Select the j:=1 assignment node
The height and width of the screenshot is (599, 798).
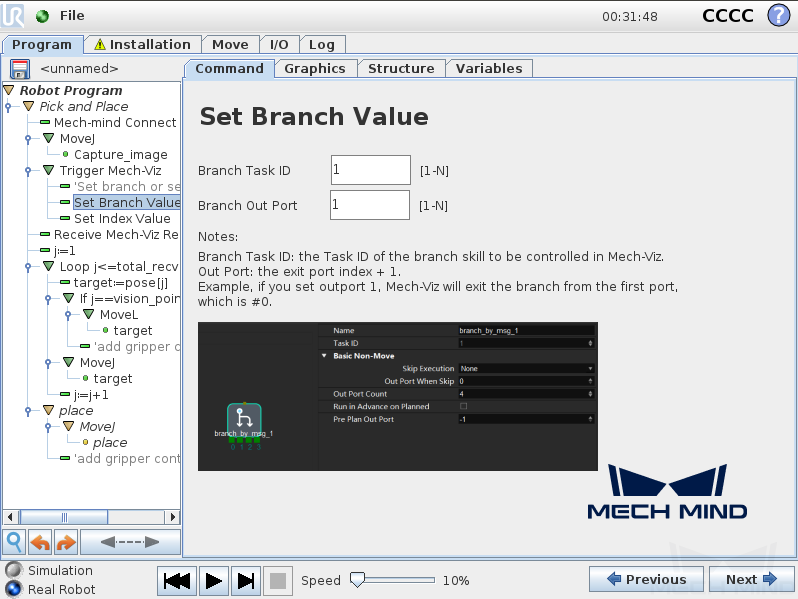[x=64, y=251]
